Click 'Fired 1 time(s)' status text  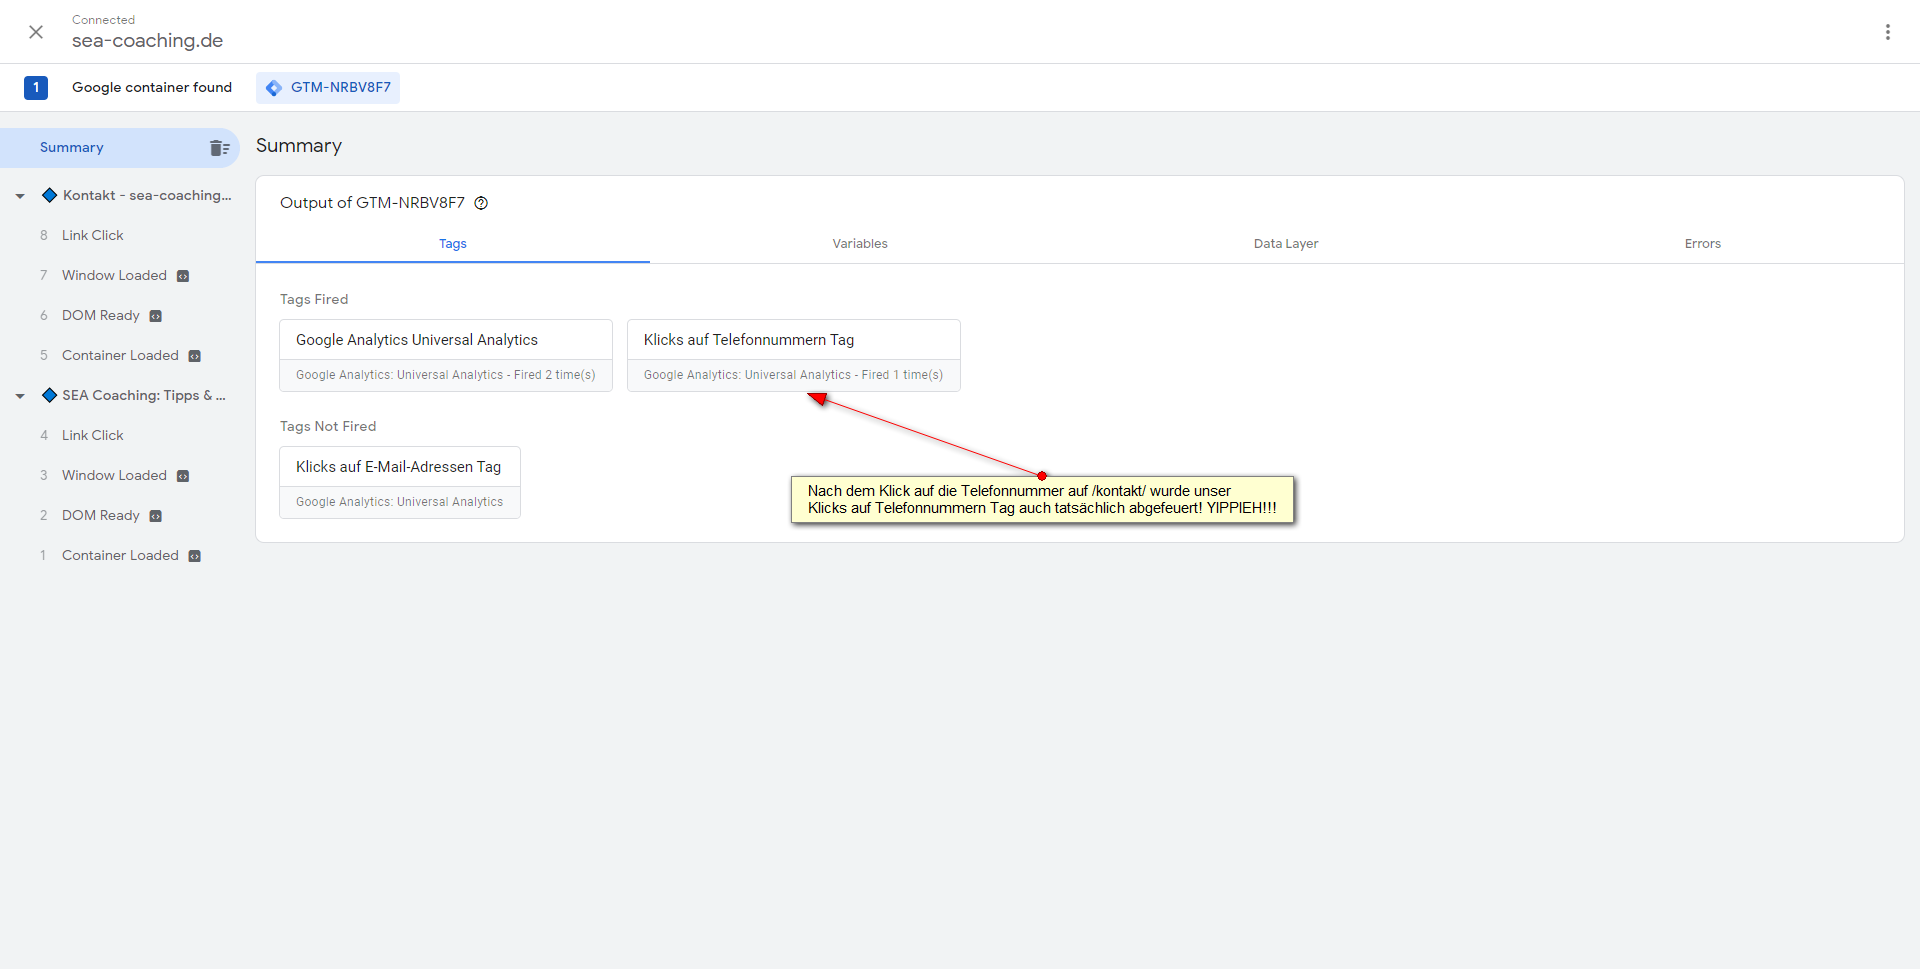tap(903, 375)
